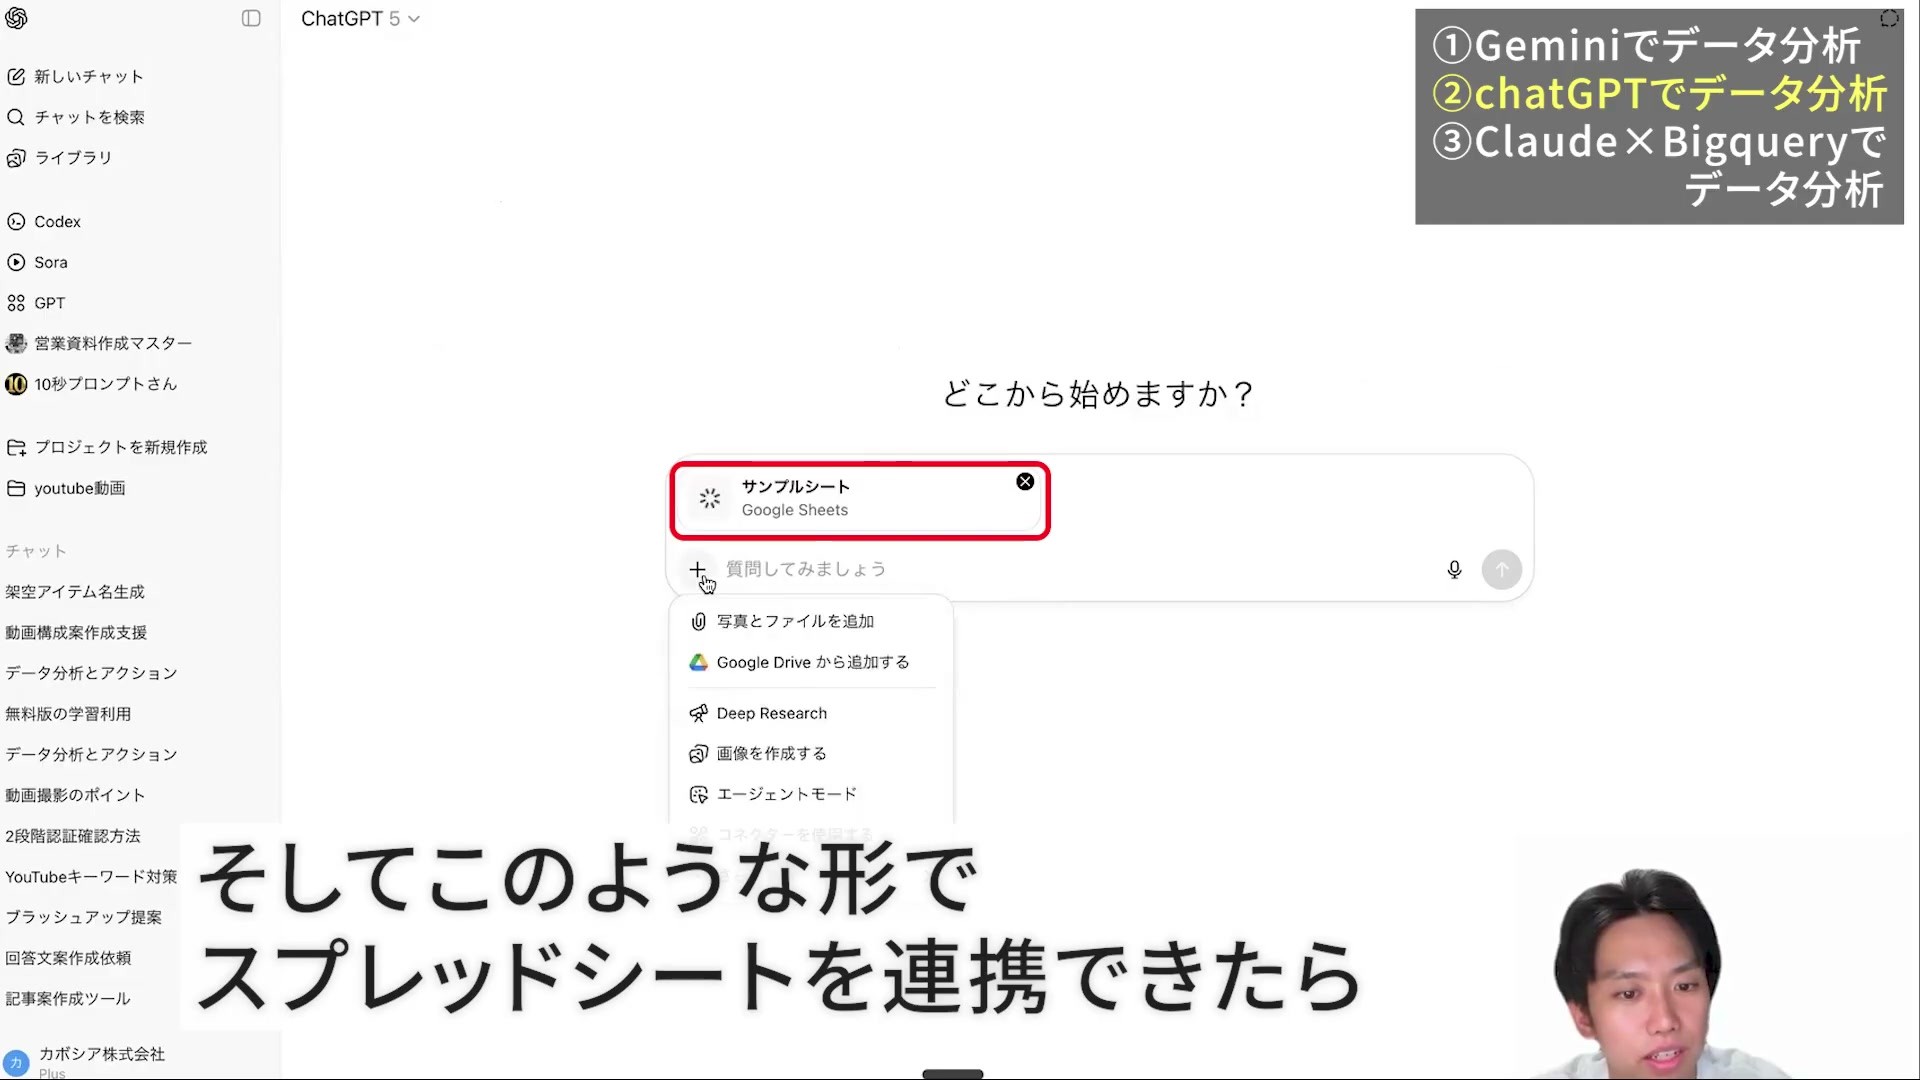Open the GPT explore page

49,303
